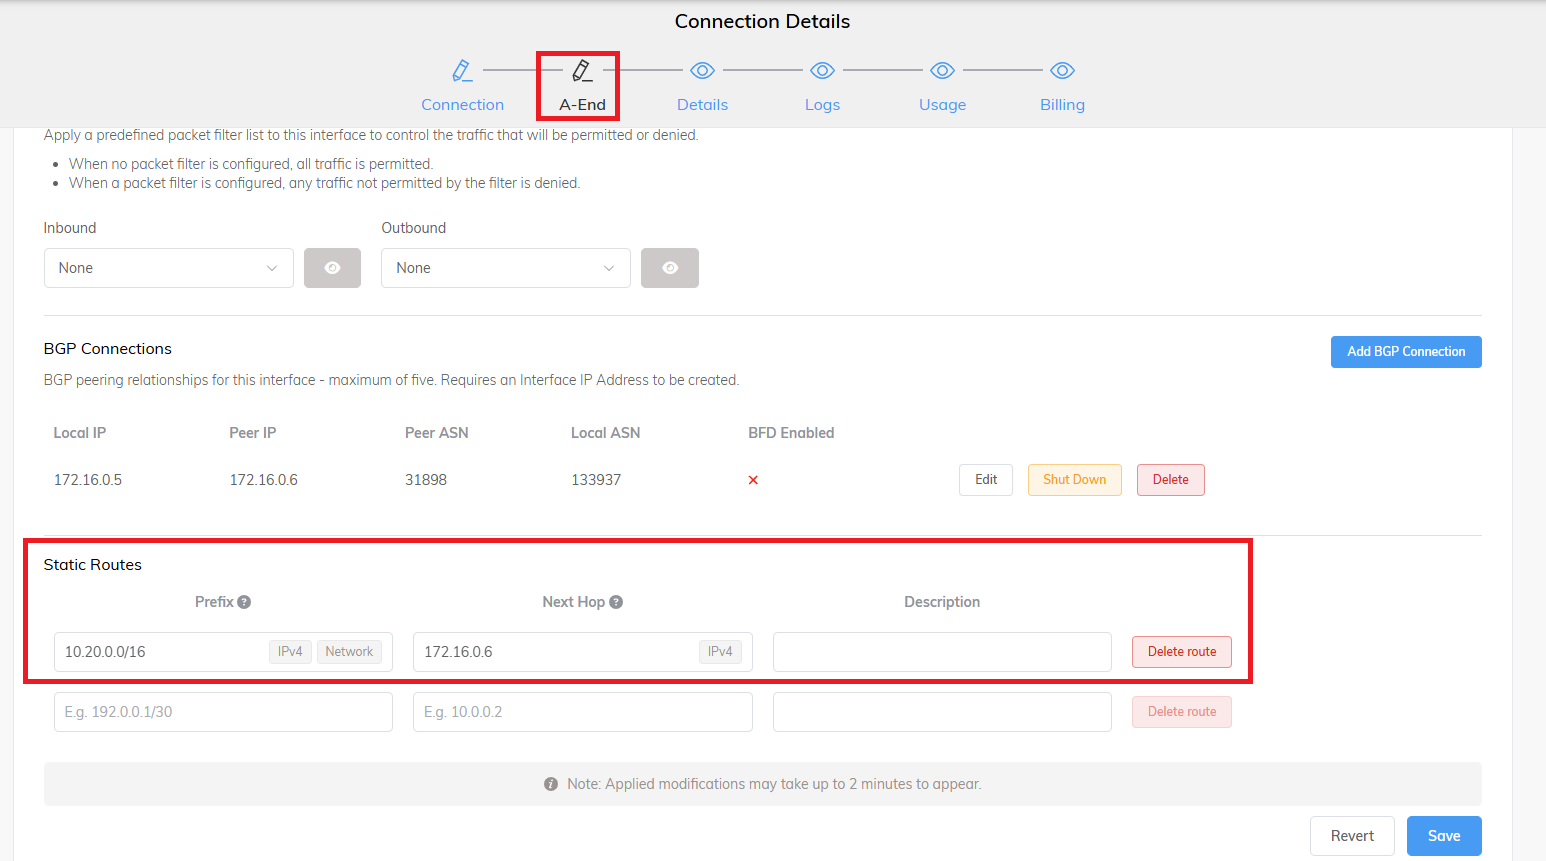Click the Logs step eye icon
The width and height of the screenshot is (1546, 861).
coord(822,71)
